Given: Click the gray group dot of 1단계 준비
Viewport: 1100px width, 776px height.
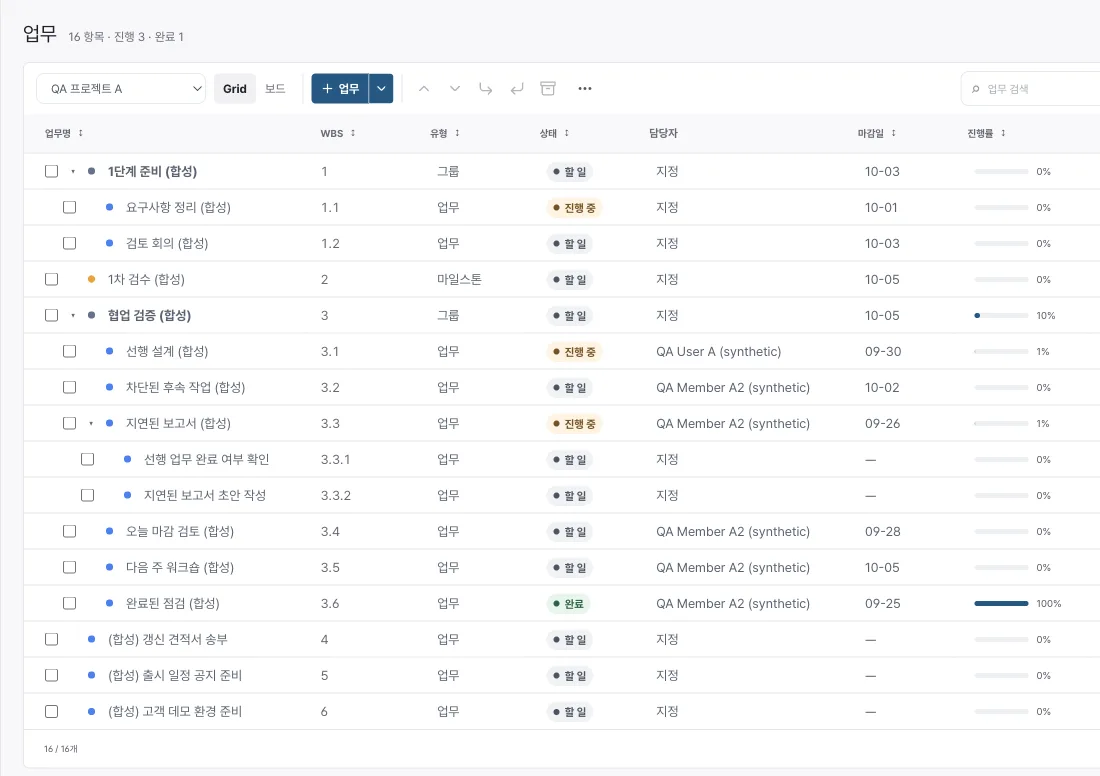Looking at the screenshot, I should coord(91,171).
